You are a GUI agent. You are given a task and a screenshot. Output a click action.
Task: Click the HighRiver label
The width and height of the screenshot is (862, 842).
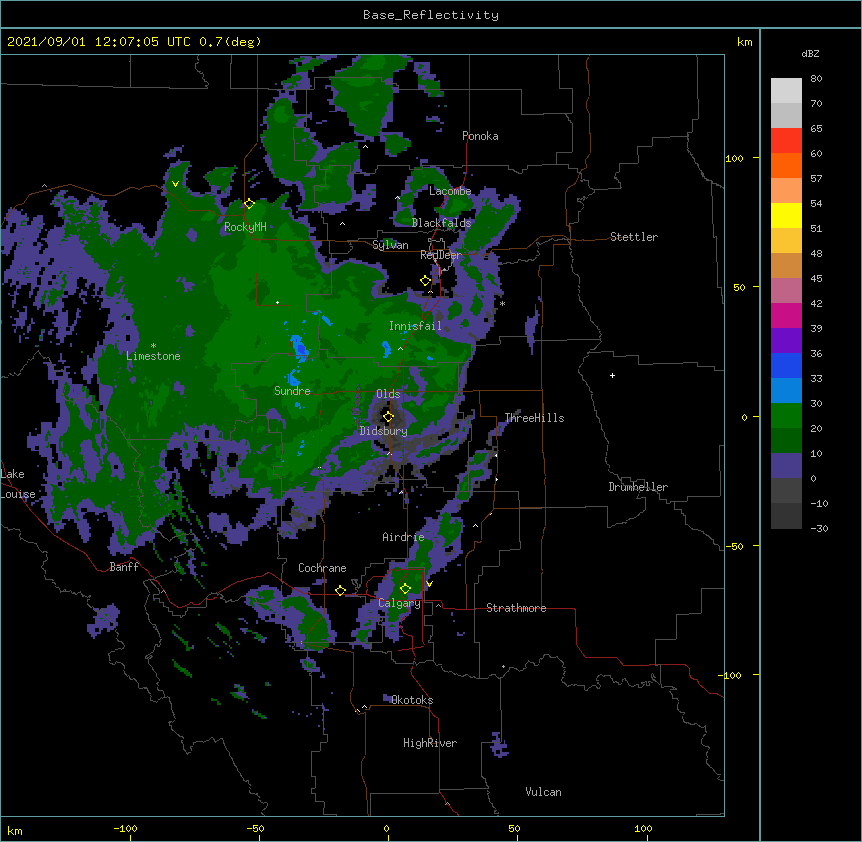[430, 743]
